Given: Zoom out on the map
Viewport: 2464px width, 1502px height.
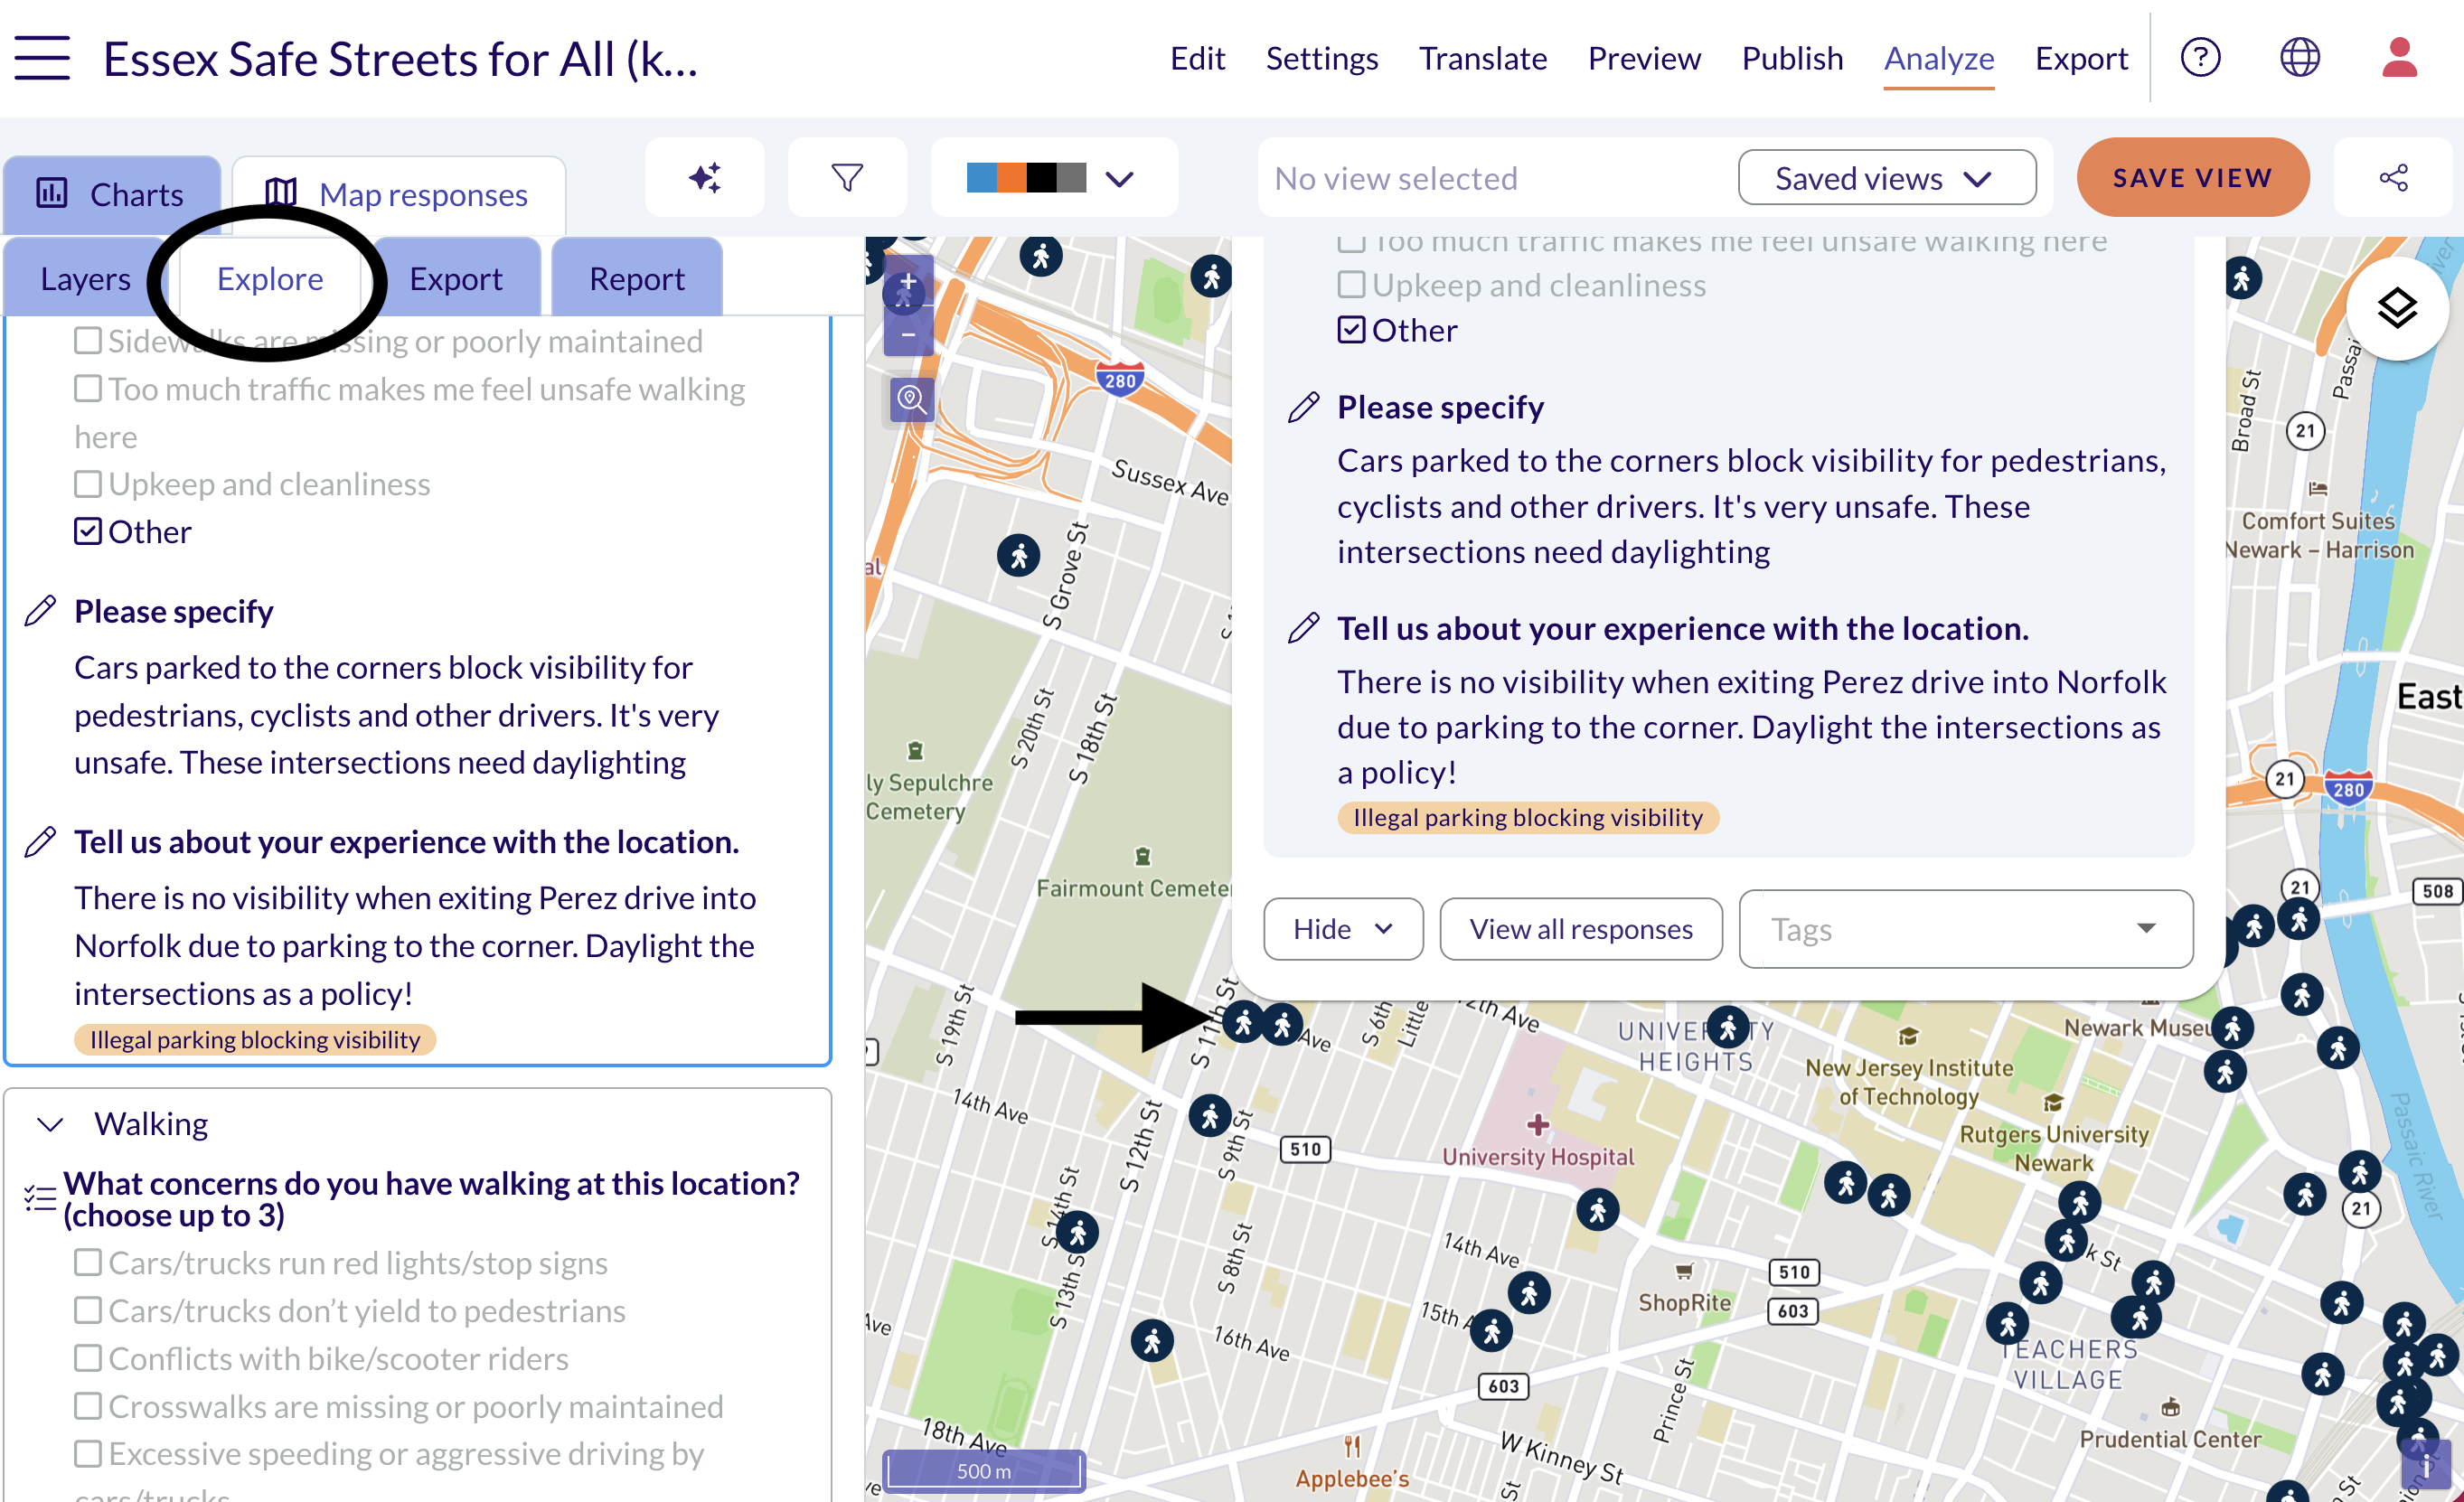Looking at the screenshot, I should tap(908, 333).
